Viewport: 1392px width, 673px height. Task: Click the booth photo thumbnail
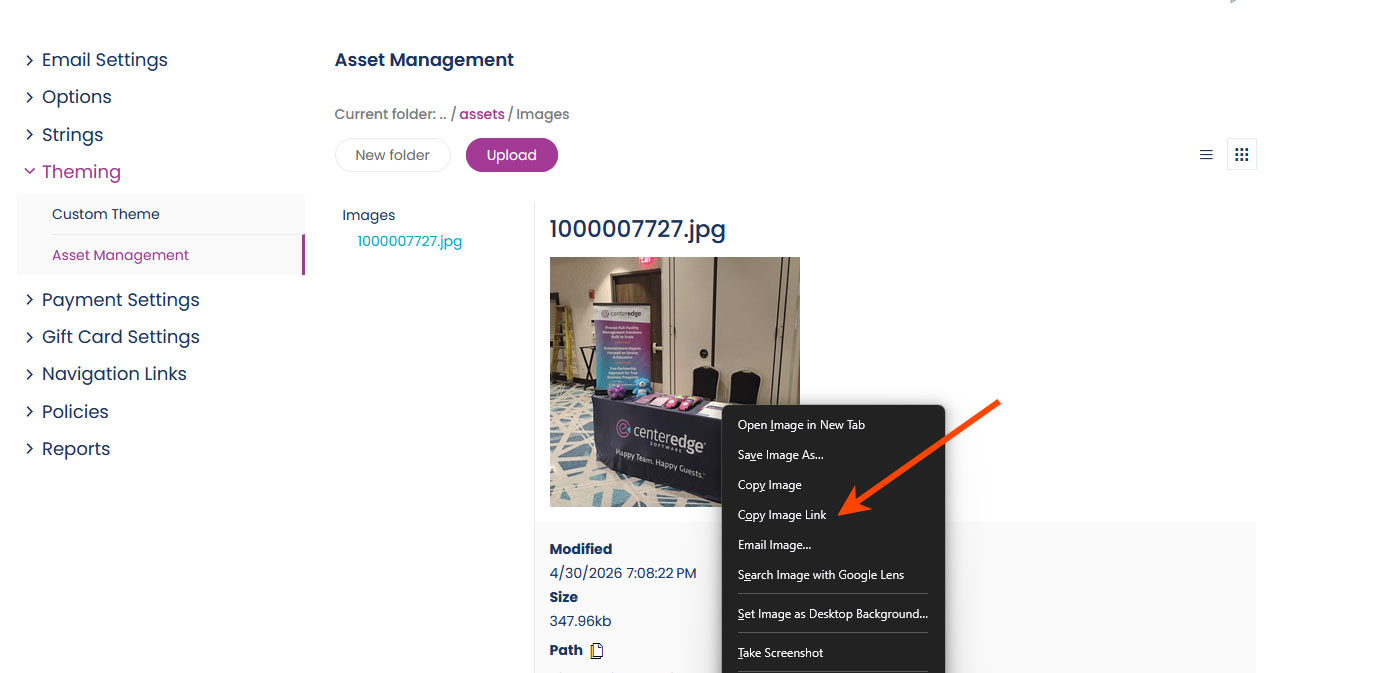point(675,382)
